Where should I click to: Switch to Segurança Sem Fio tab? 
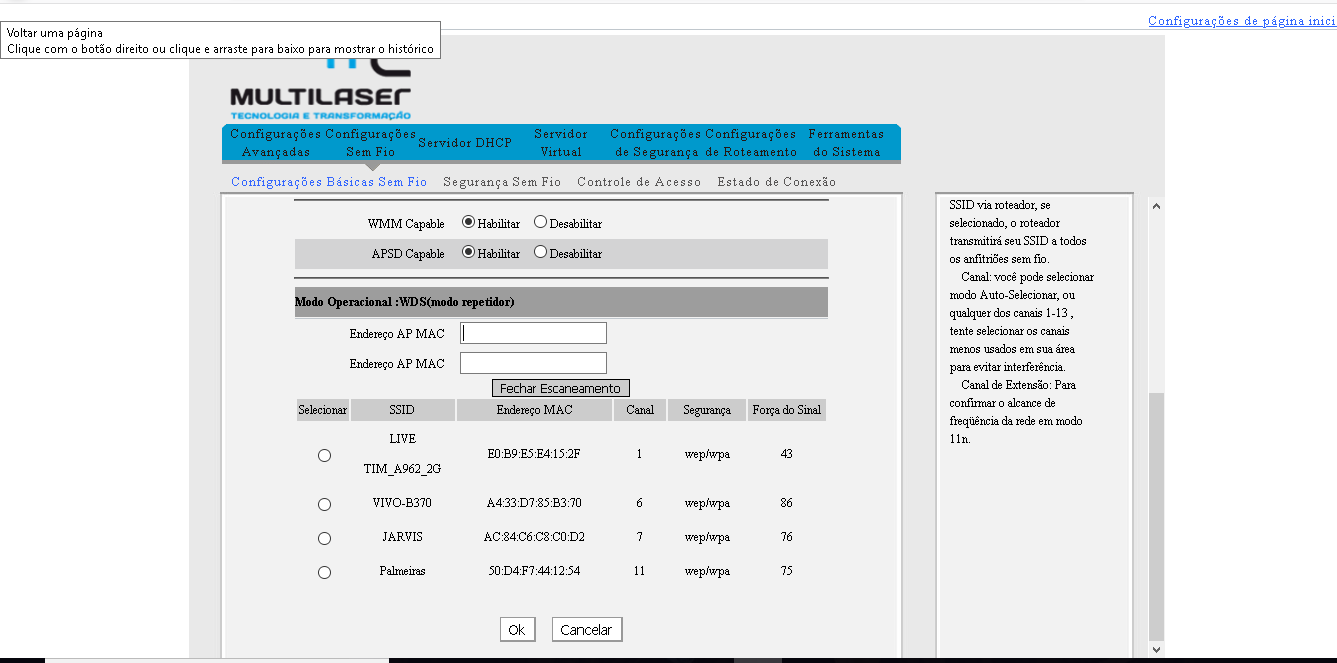[x=502, y=182]
